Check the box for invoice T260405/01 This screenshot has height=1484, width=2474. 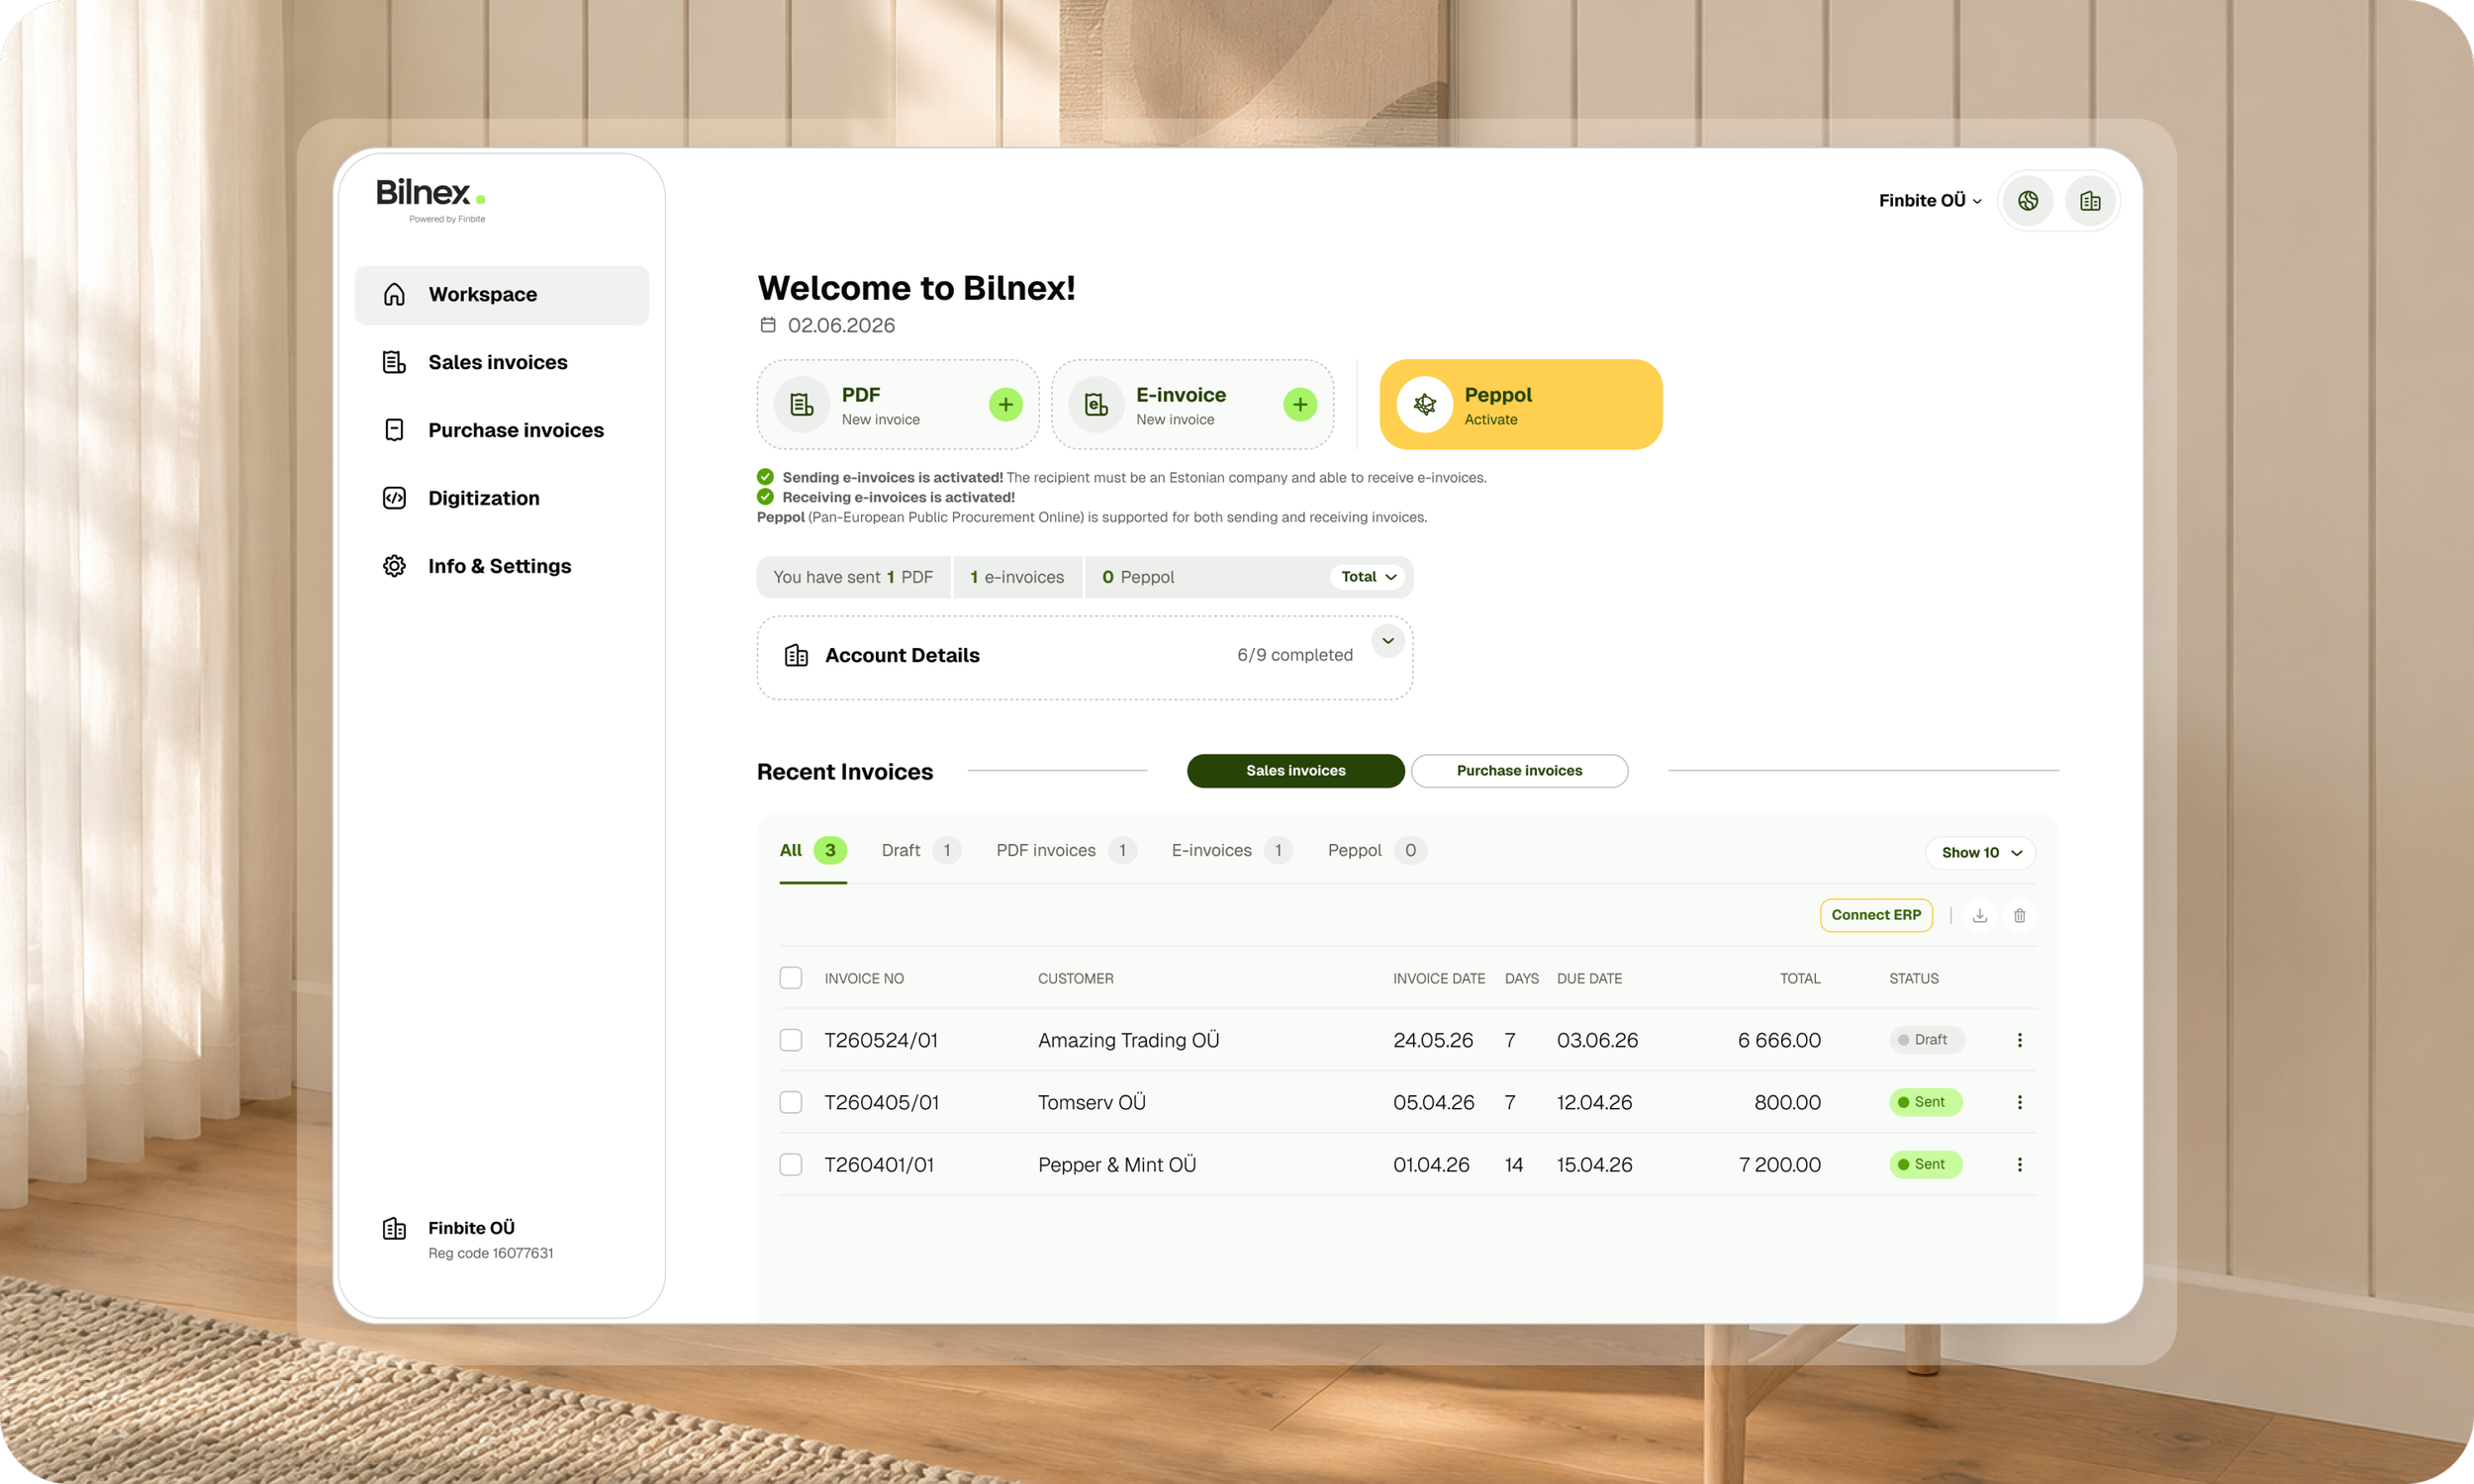[790, 1102]
